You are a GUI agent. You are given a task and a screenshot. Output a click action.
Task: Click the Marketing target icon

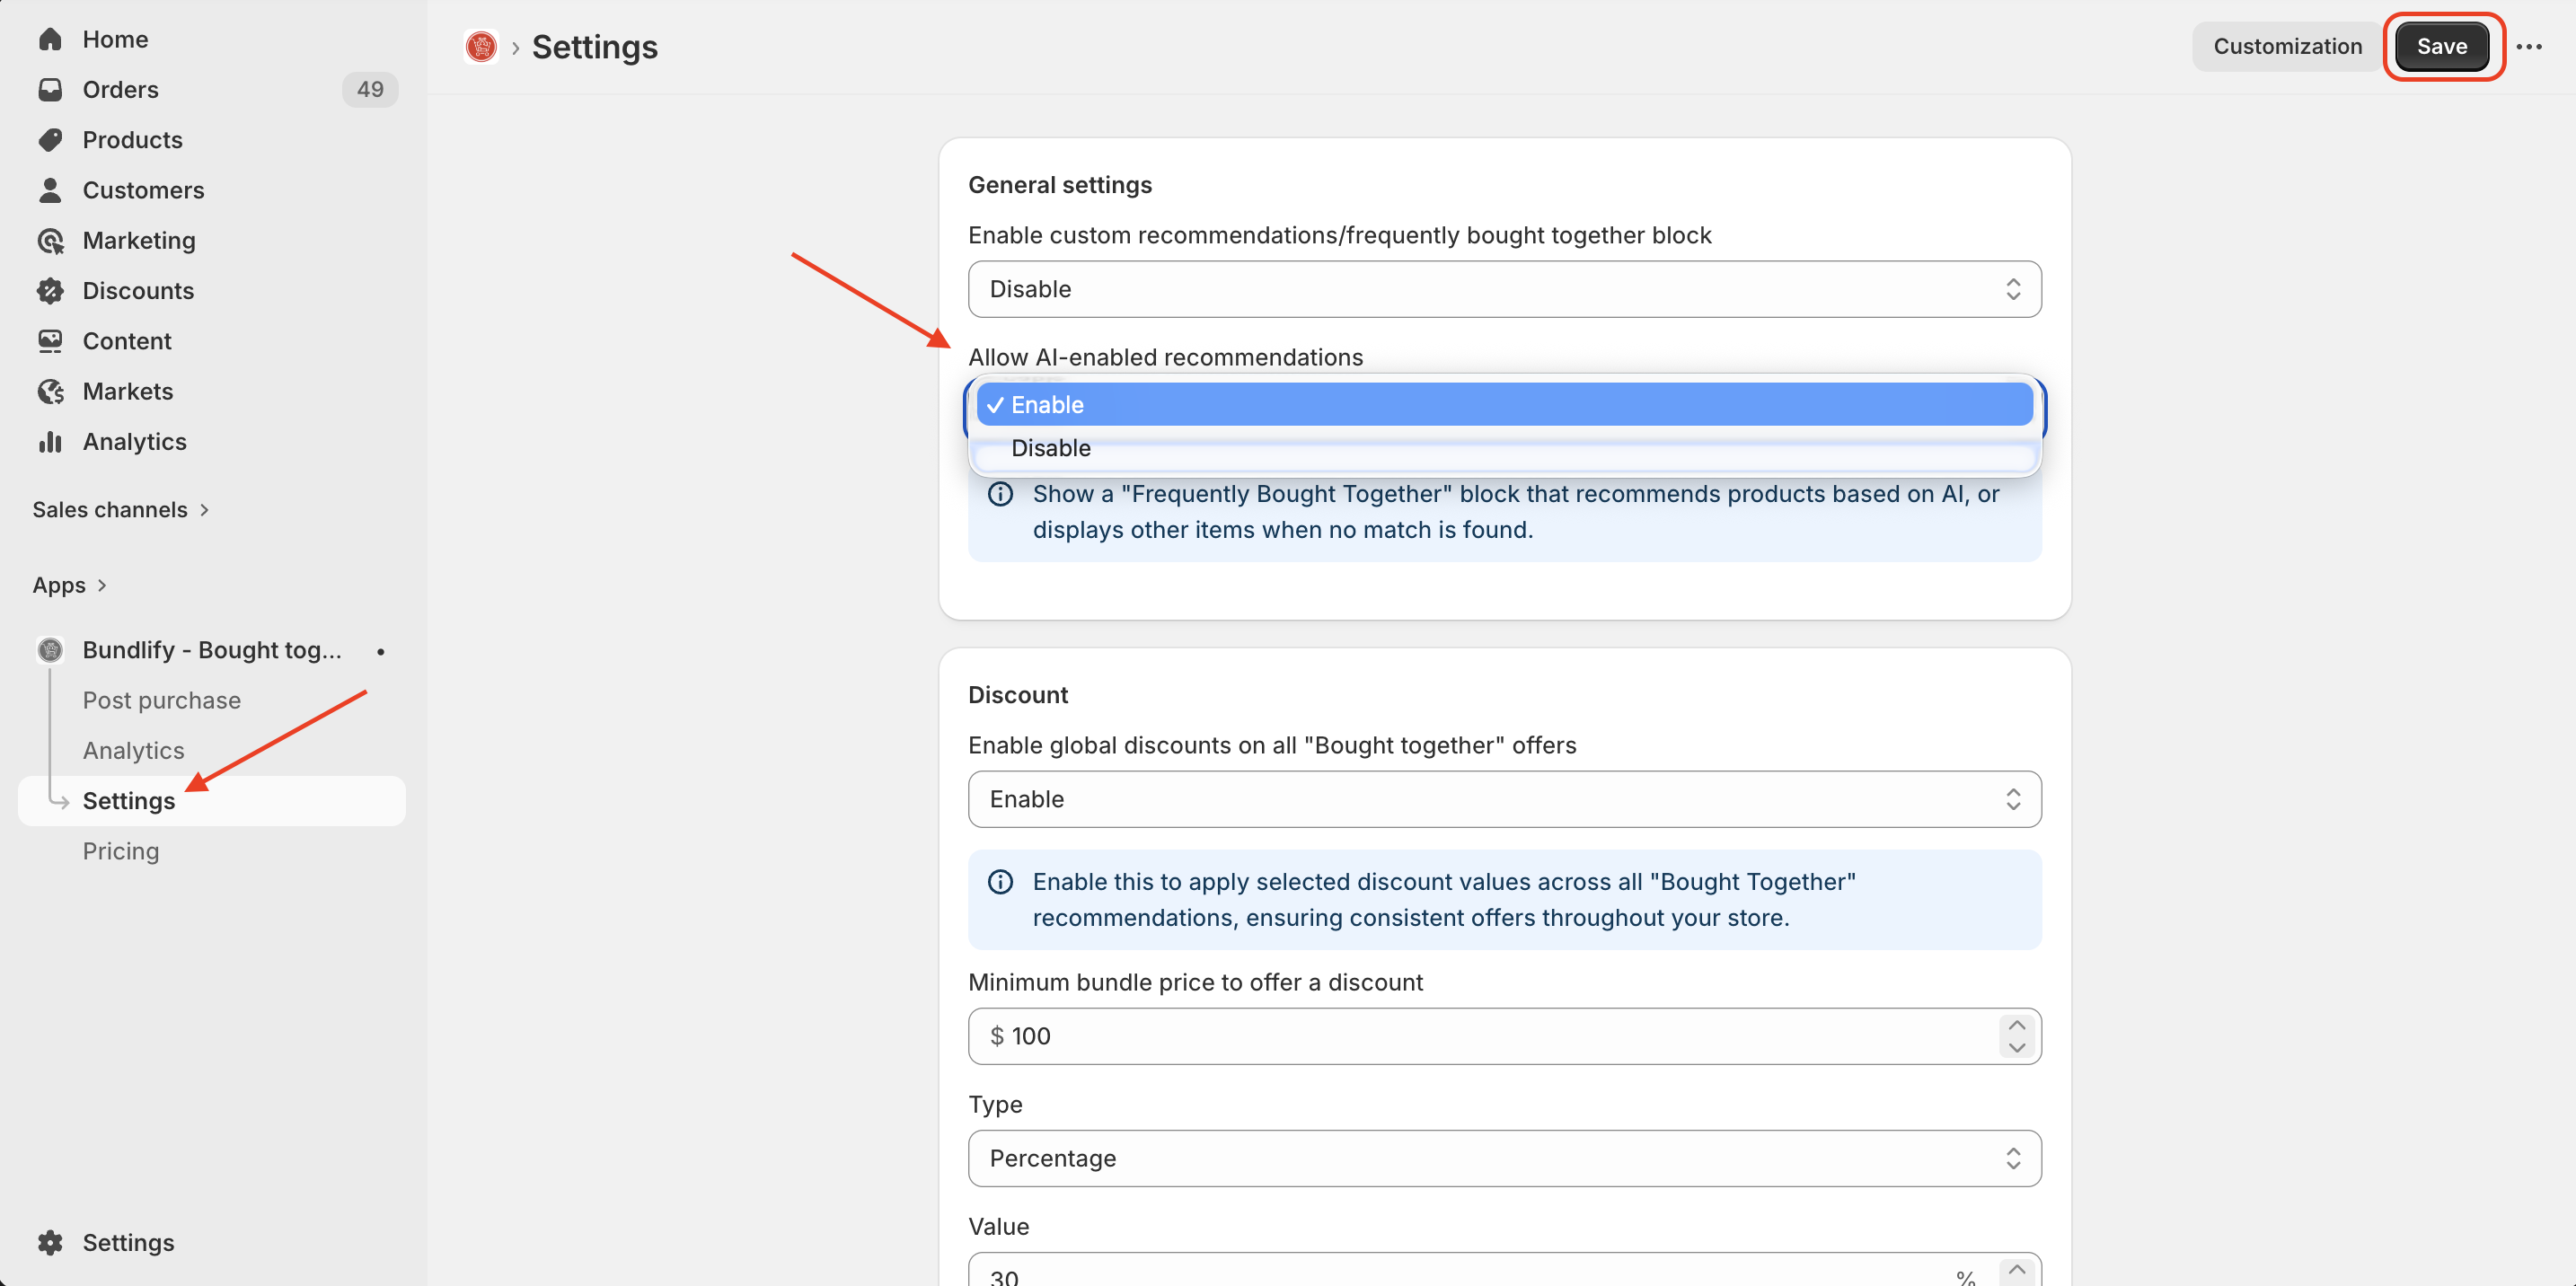click(50, 241)
